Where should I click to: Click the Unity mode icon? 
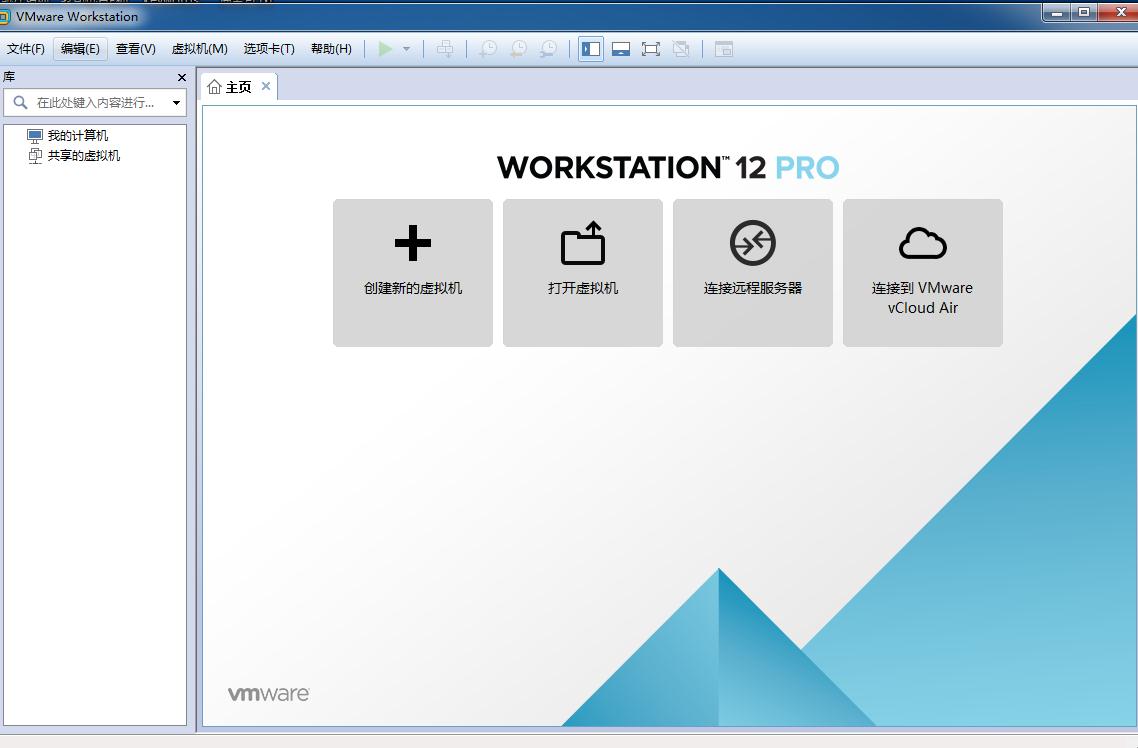click(x=681, y=48)
